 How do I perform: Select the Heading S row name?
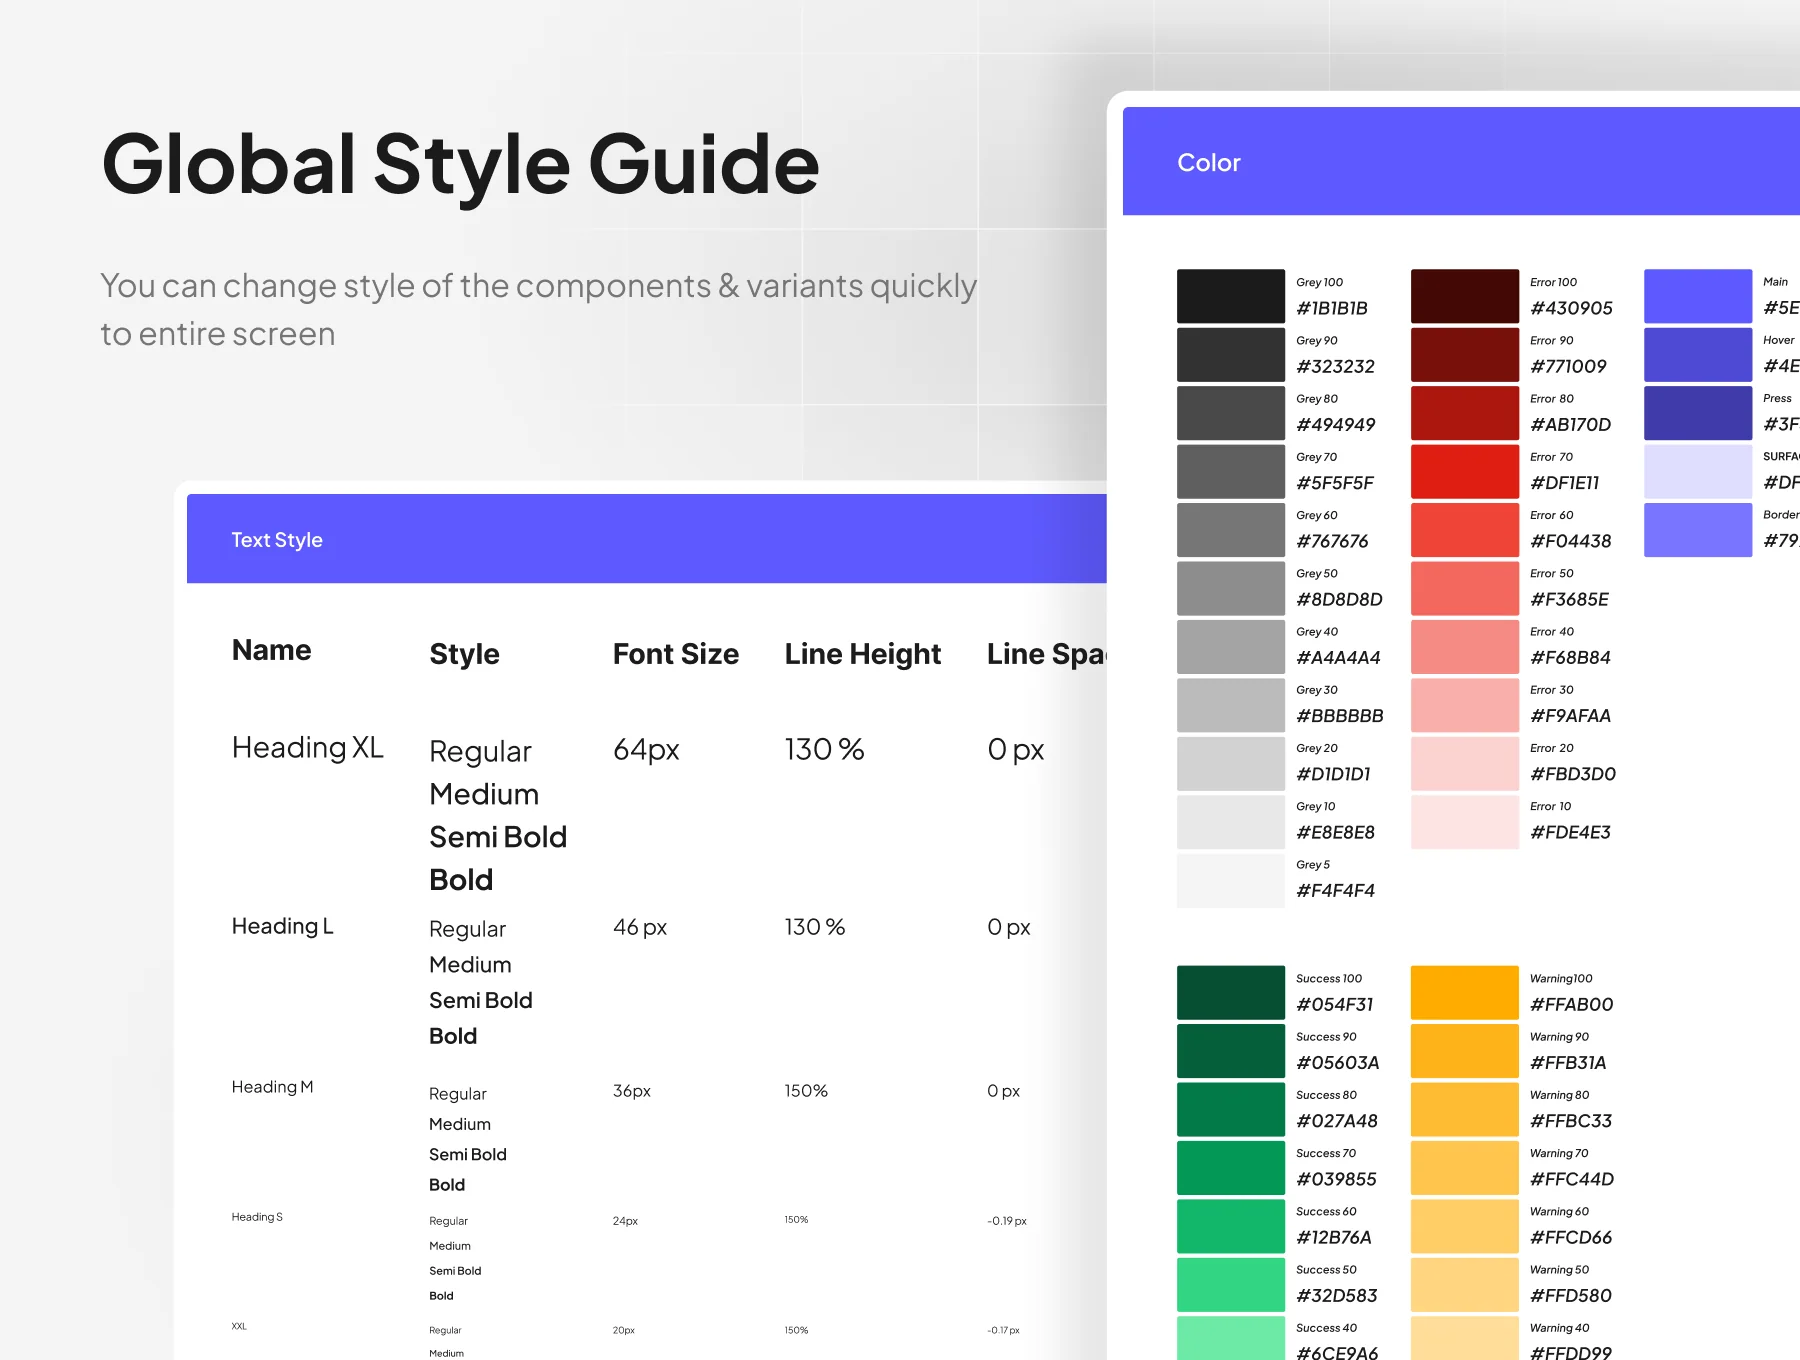tap(257, 1217)
